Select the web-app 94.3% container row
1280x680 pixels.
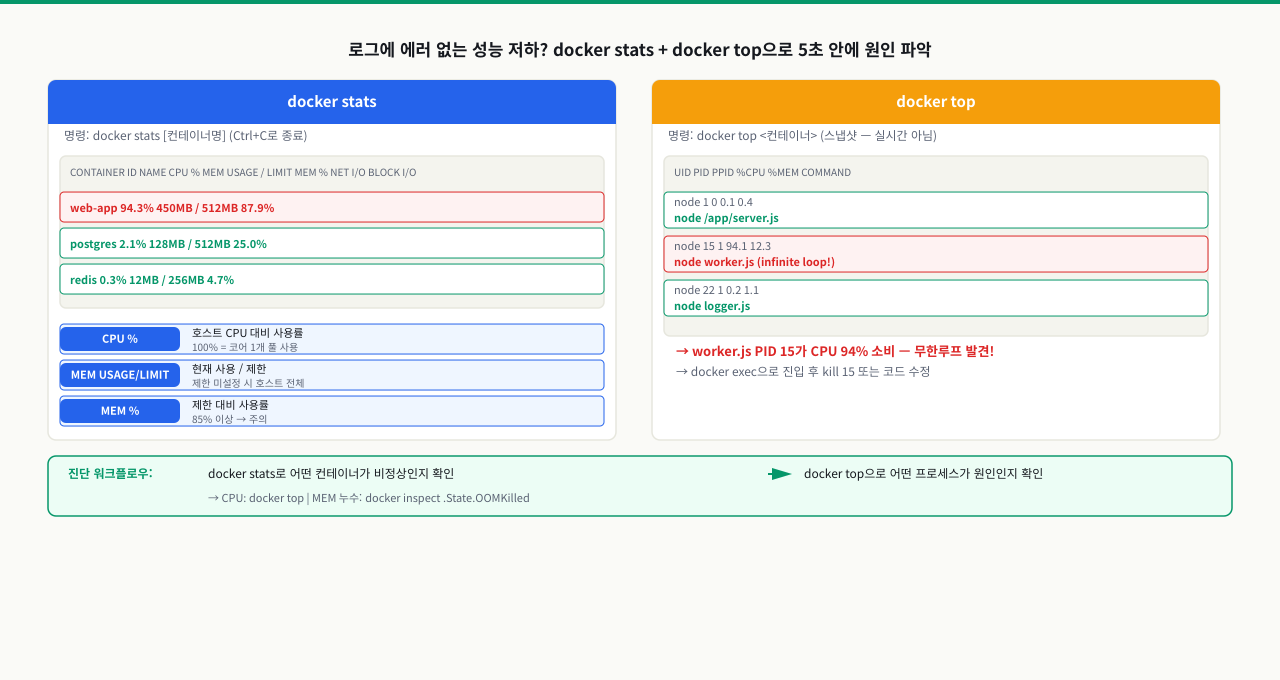[332, 207]
